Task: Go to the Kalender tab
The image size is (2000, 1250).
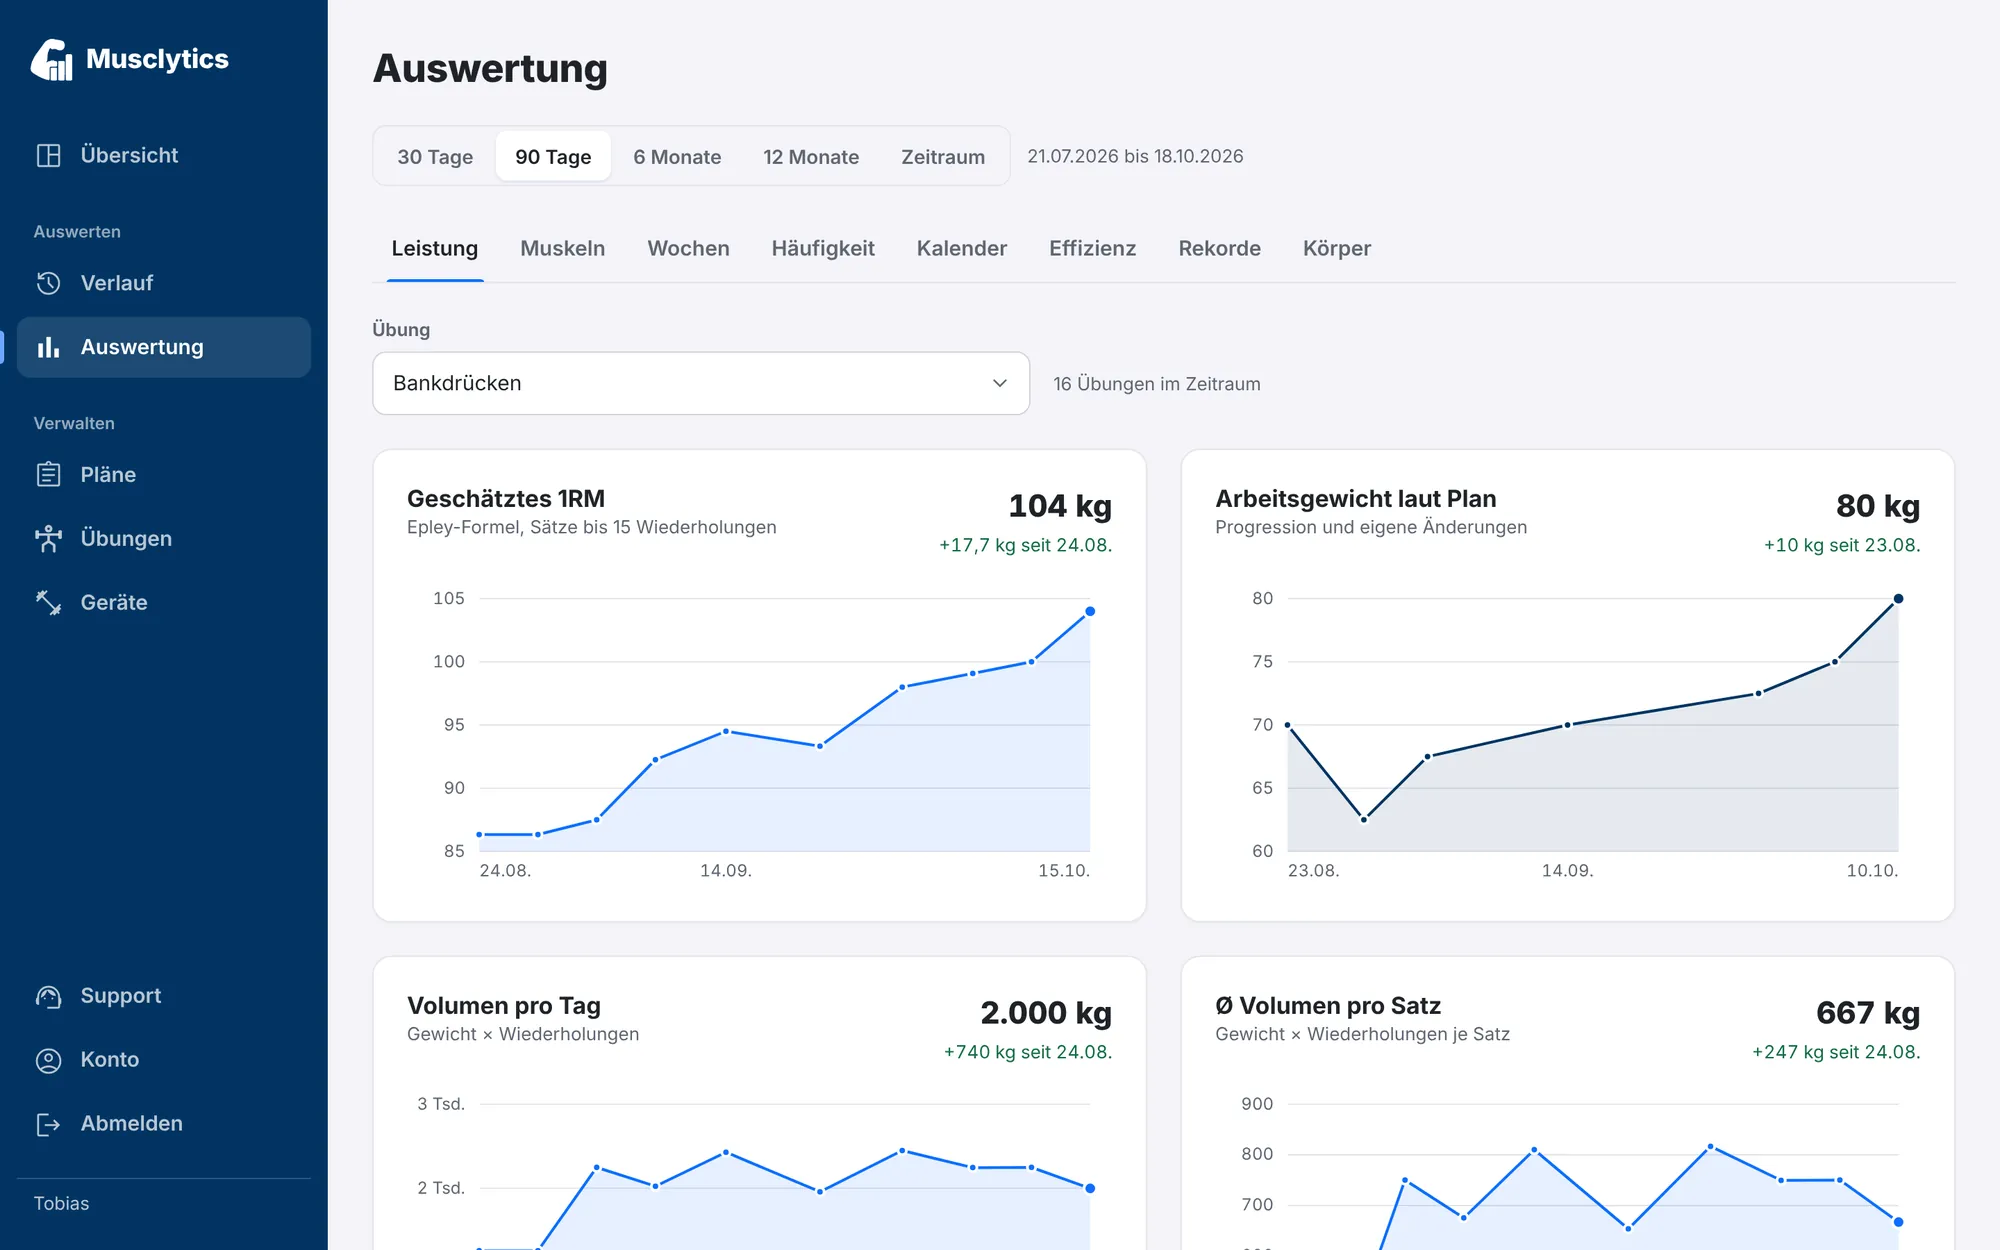Action: pyautogui.click(x=962, y=248)
